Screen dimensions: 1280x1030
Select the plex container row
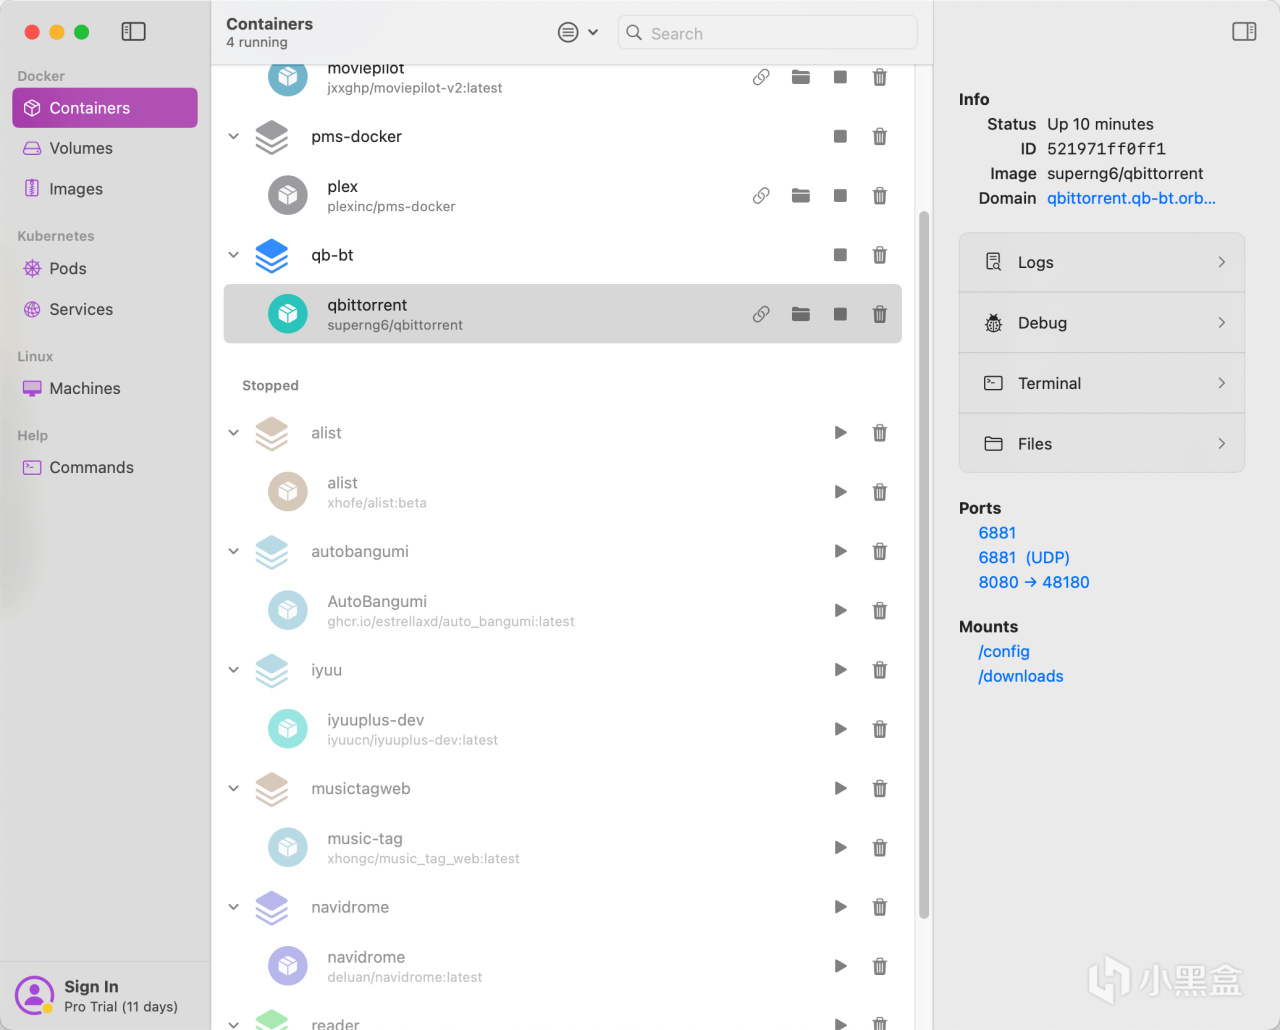[562, 196]
